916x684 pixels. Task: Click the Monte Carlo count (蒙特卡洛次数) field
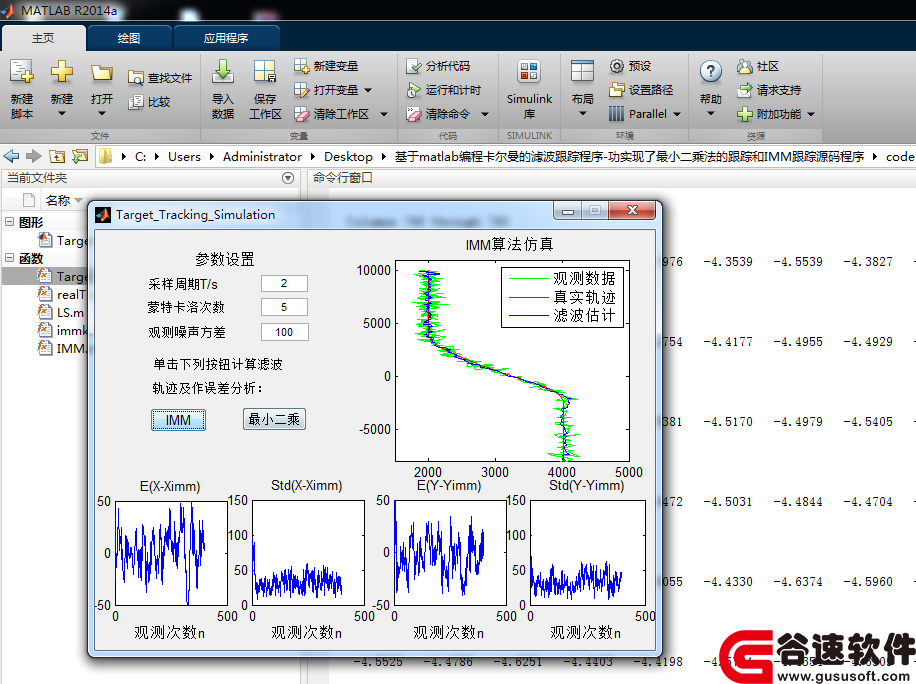(x=284, y=307)
